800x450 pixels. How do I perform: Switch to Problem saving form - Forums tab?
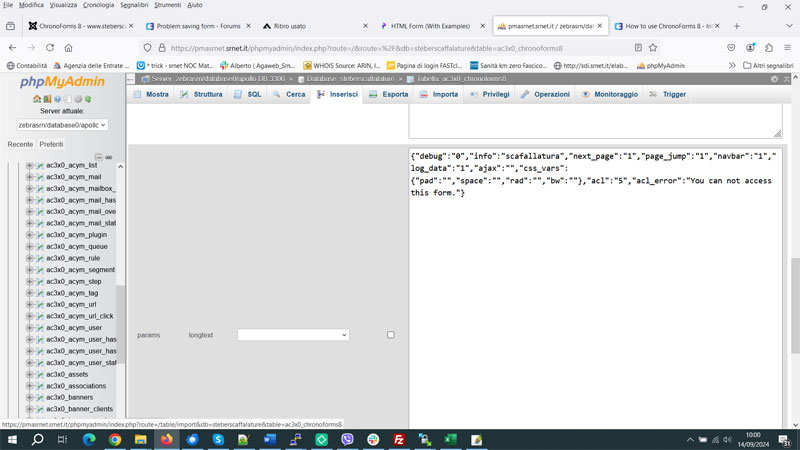(x=198, y=26)
